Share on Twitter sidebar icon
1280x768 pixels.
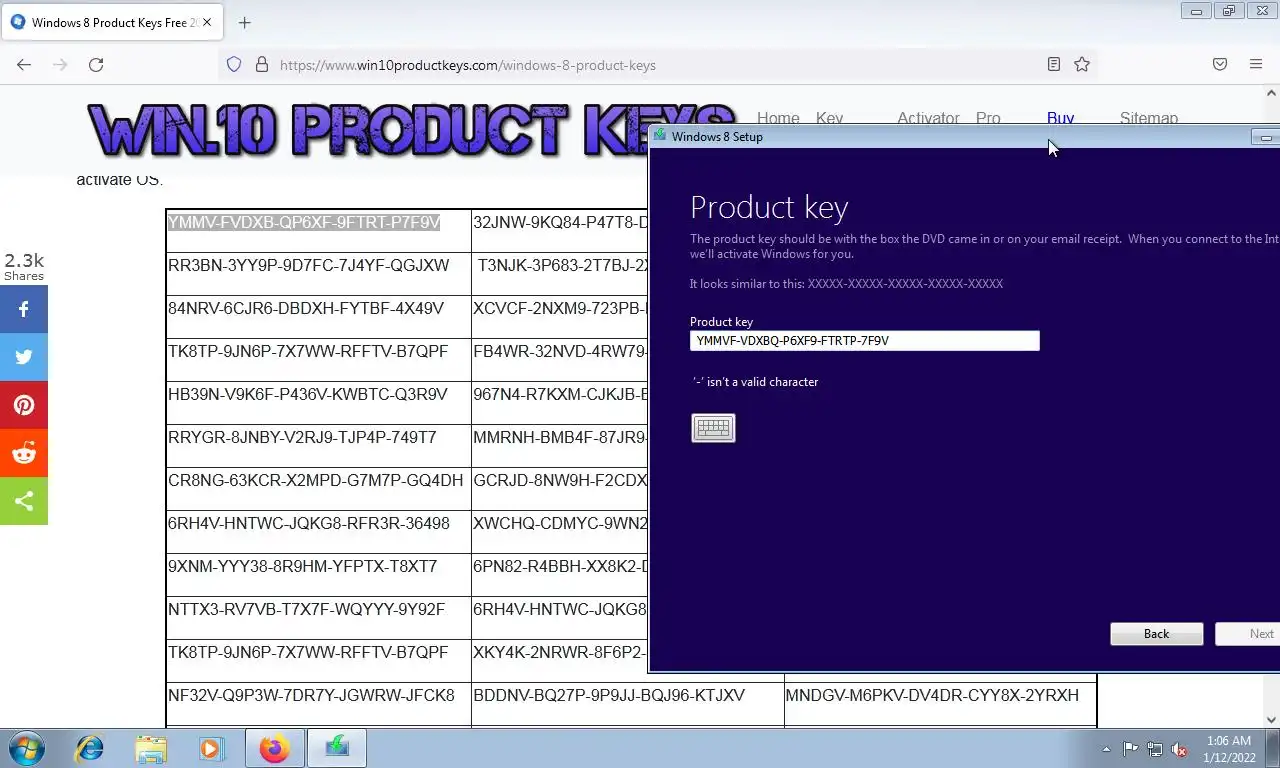coord(24,358)
